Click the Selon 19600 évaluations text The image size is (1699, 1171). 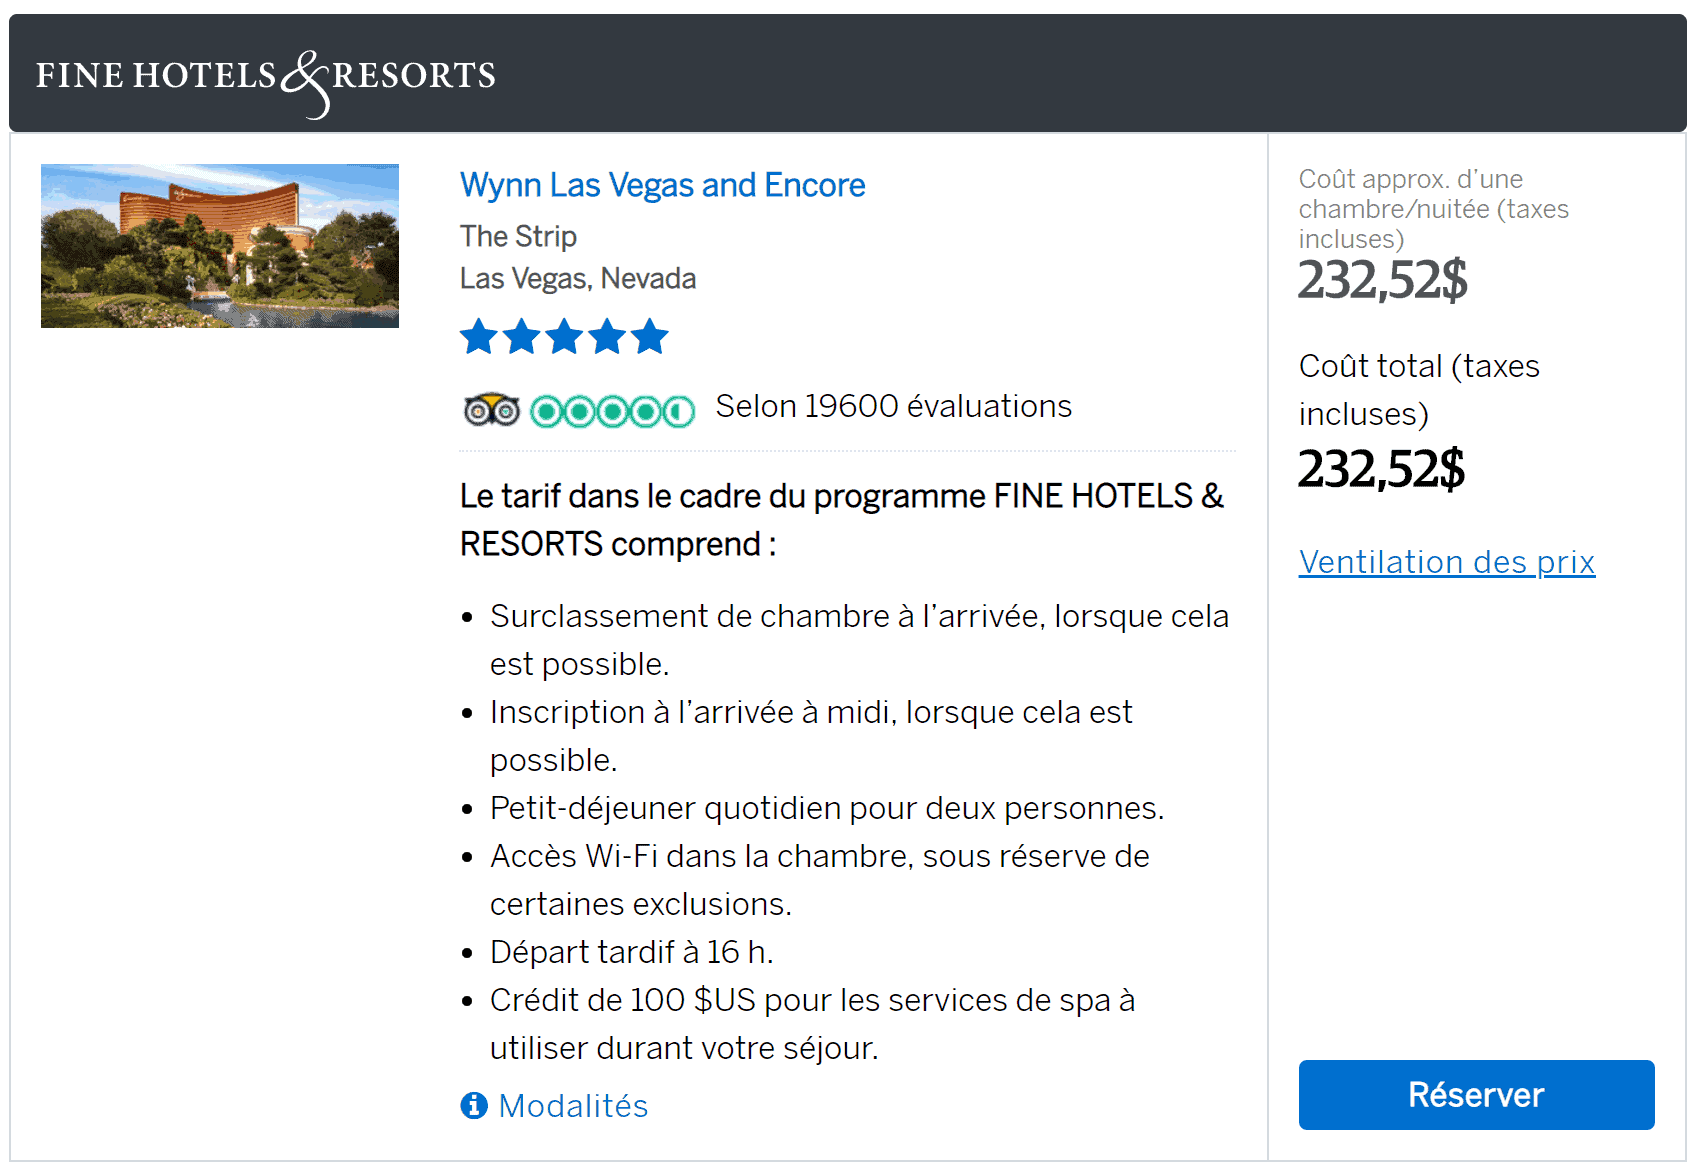tap(893, 406)
